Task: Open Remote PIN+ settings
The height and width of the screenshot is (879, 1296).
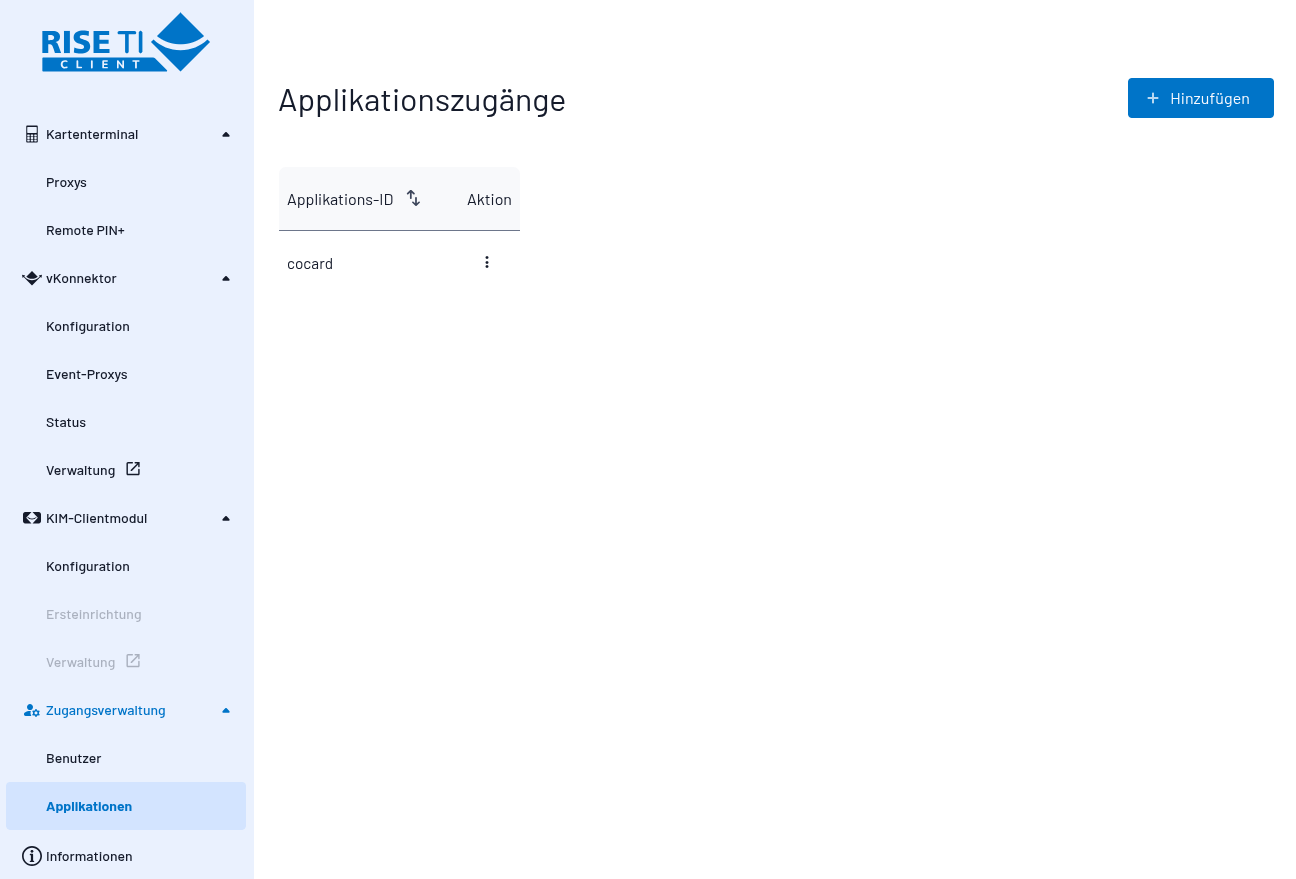Action: (x=85, y=230)
